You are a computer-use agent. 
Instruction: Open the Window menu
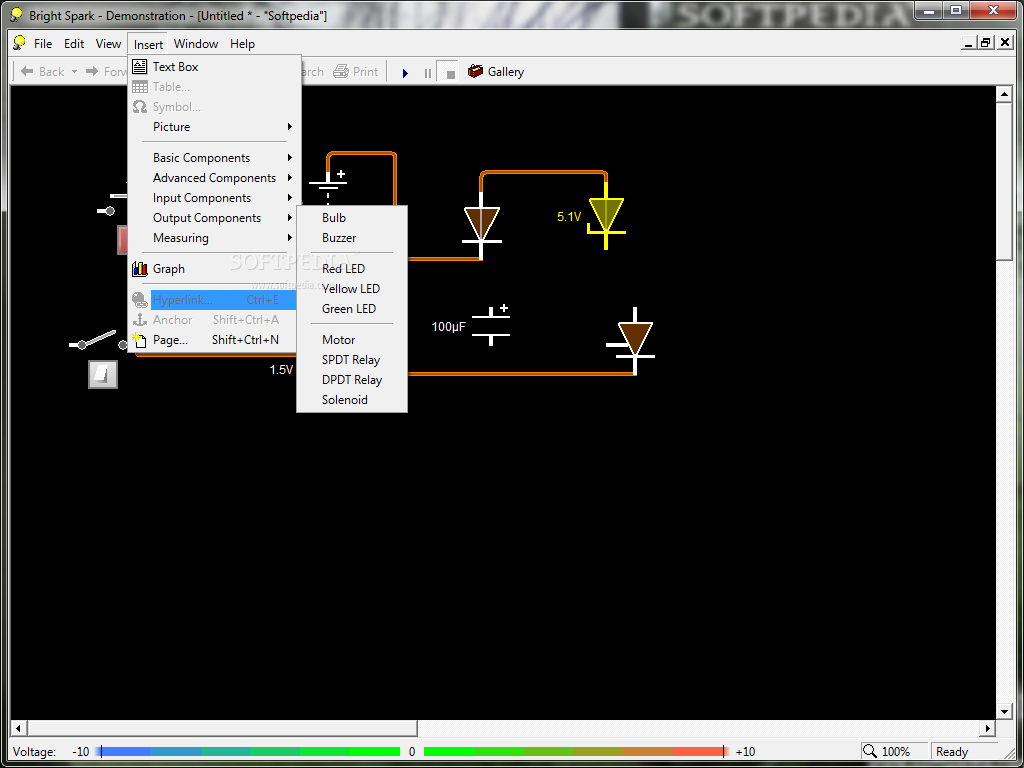click(196, 44)
